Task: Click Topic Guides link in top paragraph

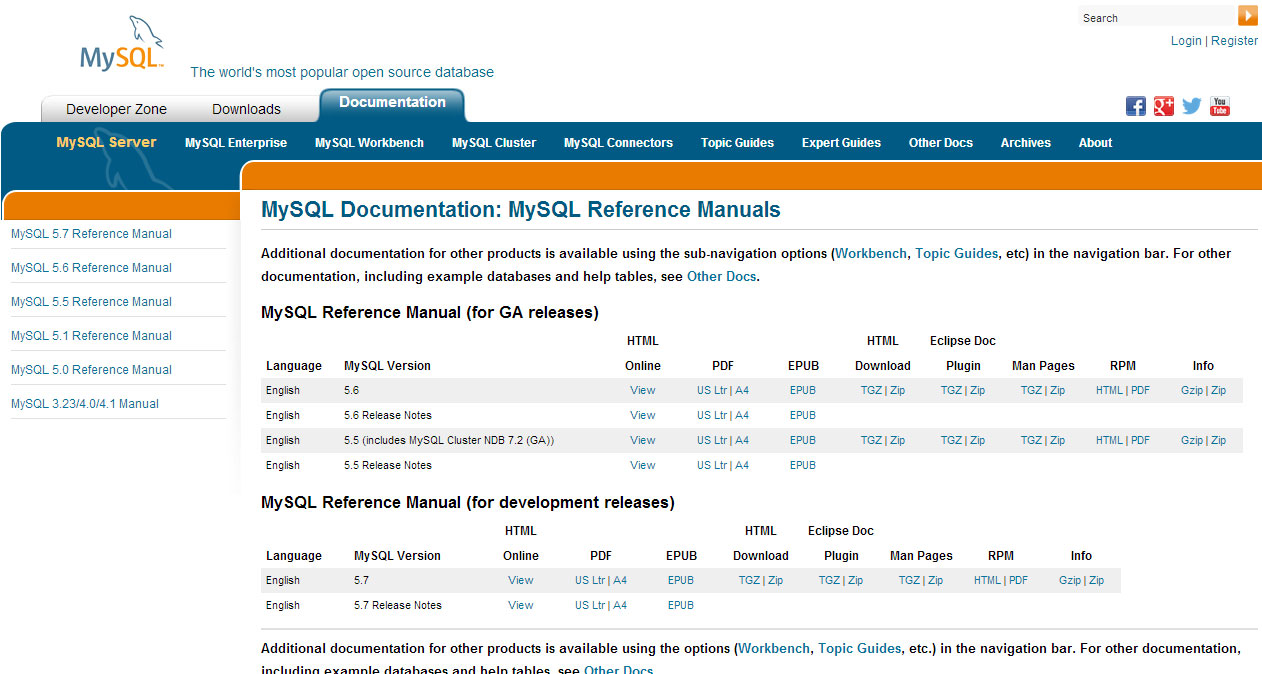Action: 956,254
